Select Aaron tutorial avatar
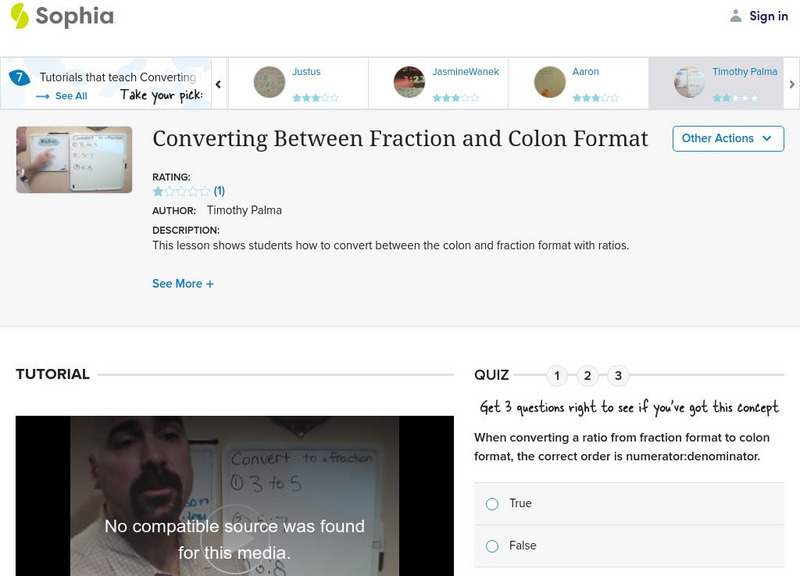The width and height of the screenshot is (800, 576). (x=549, y=82)
